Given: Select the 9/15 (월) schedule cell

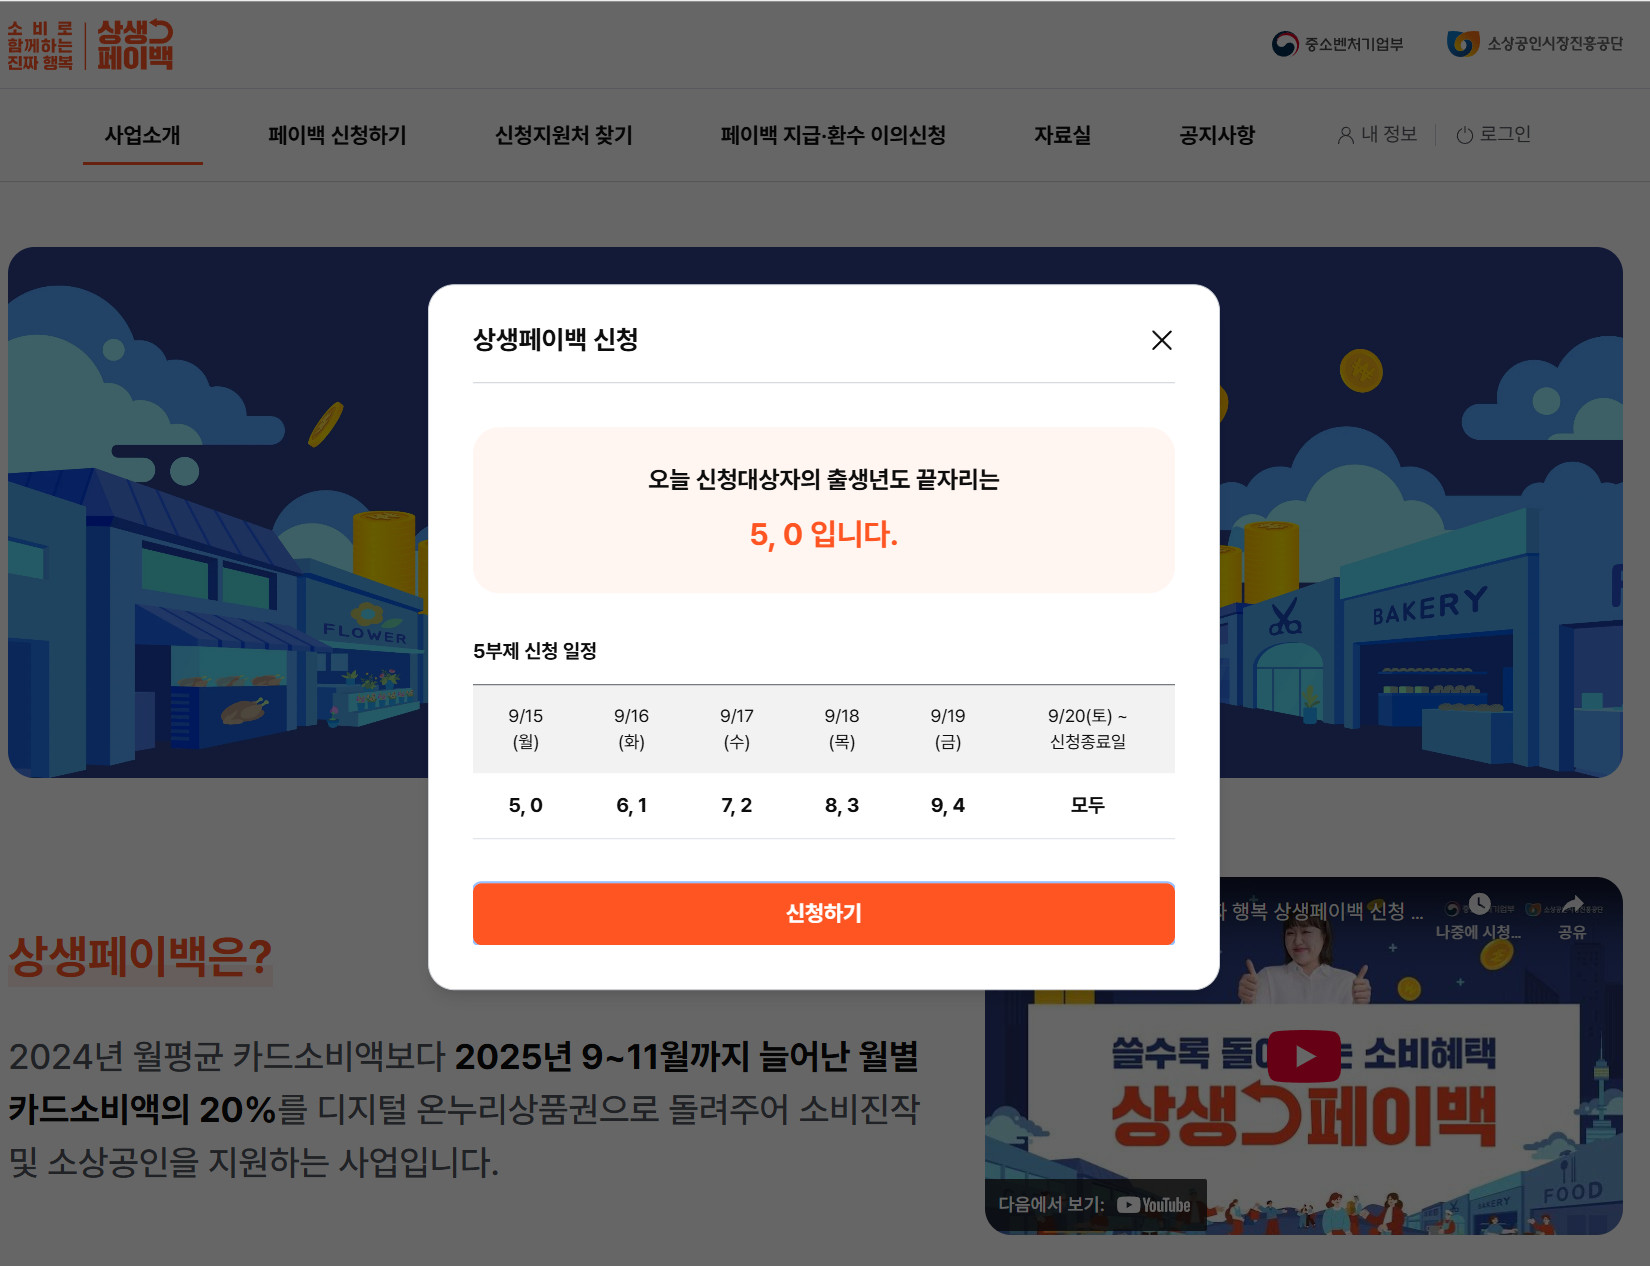Looking at the screenshot, I should [x=525, y=728].
